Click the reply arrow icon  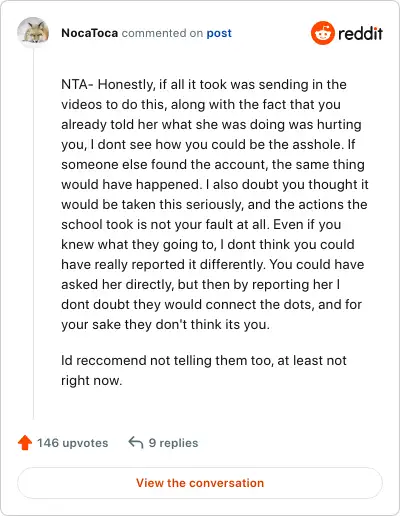(136, 443)
